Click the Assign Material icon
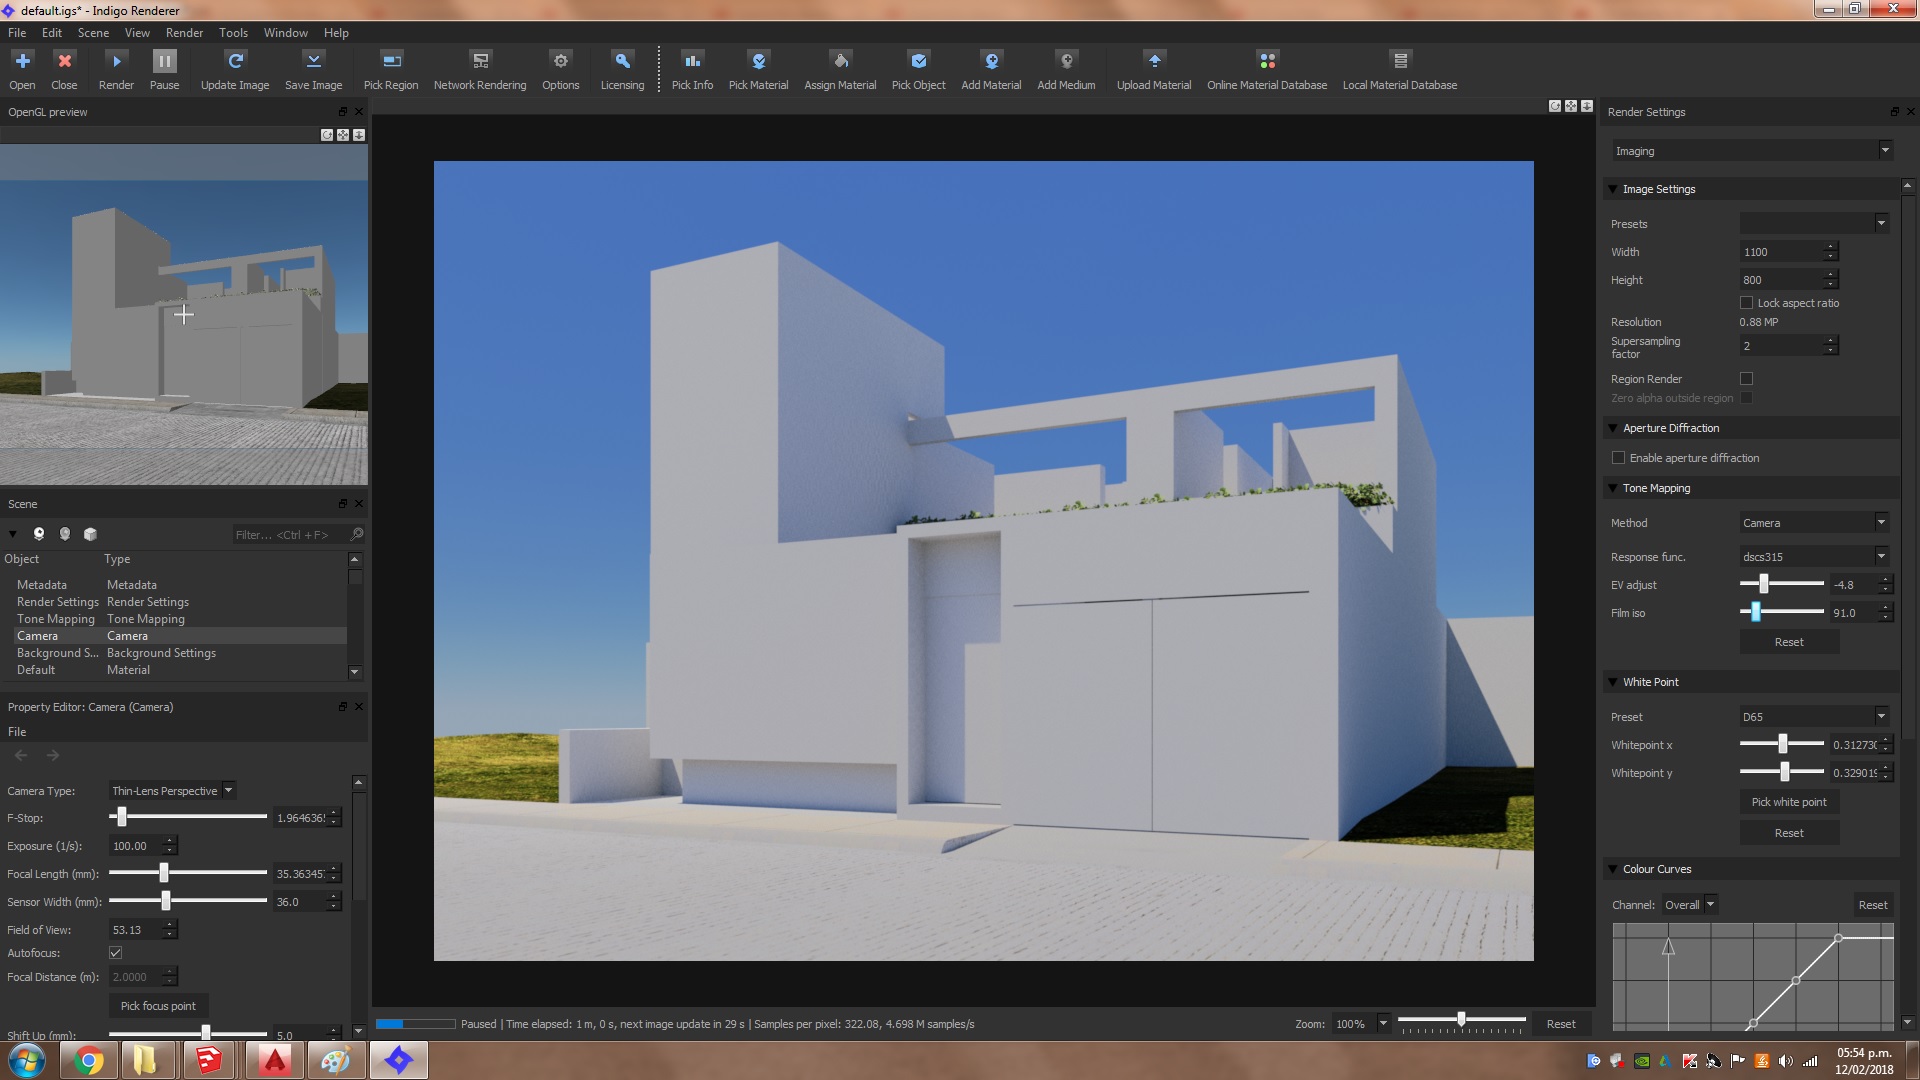1920x1080 pixels. [840, 62]
